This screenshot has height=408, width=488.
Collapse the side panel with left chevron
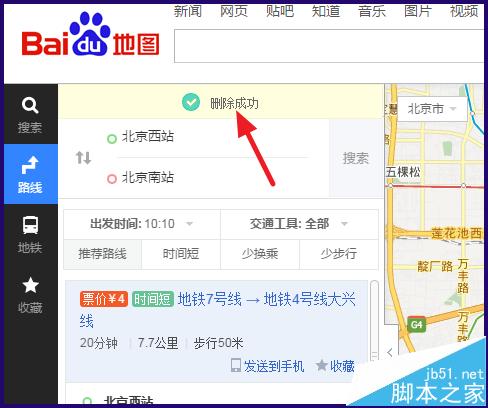[390, 352]
